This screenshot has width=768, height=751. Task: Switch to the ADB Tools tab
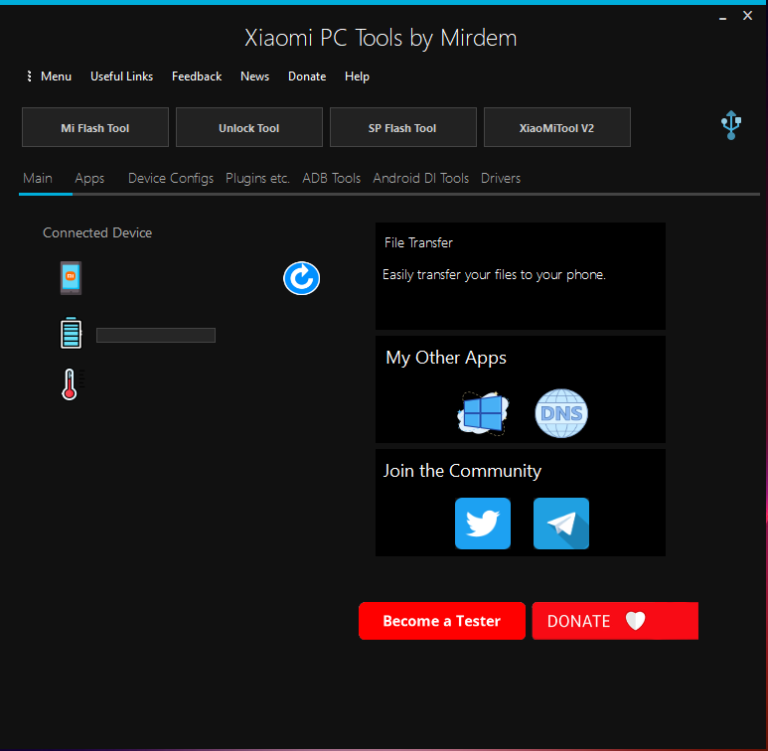[x=331, y=178]
